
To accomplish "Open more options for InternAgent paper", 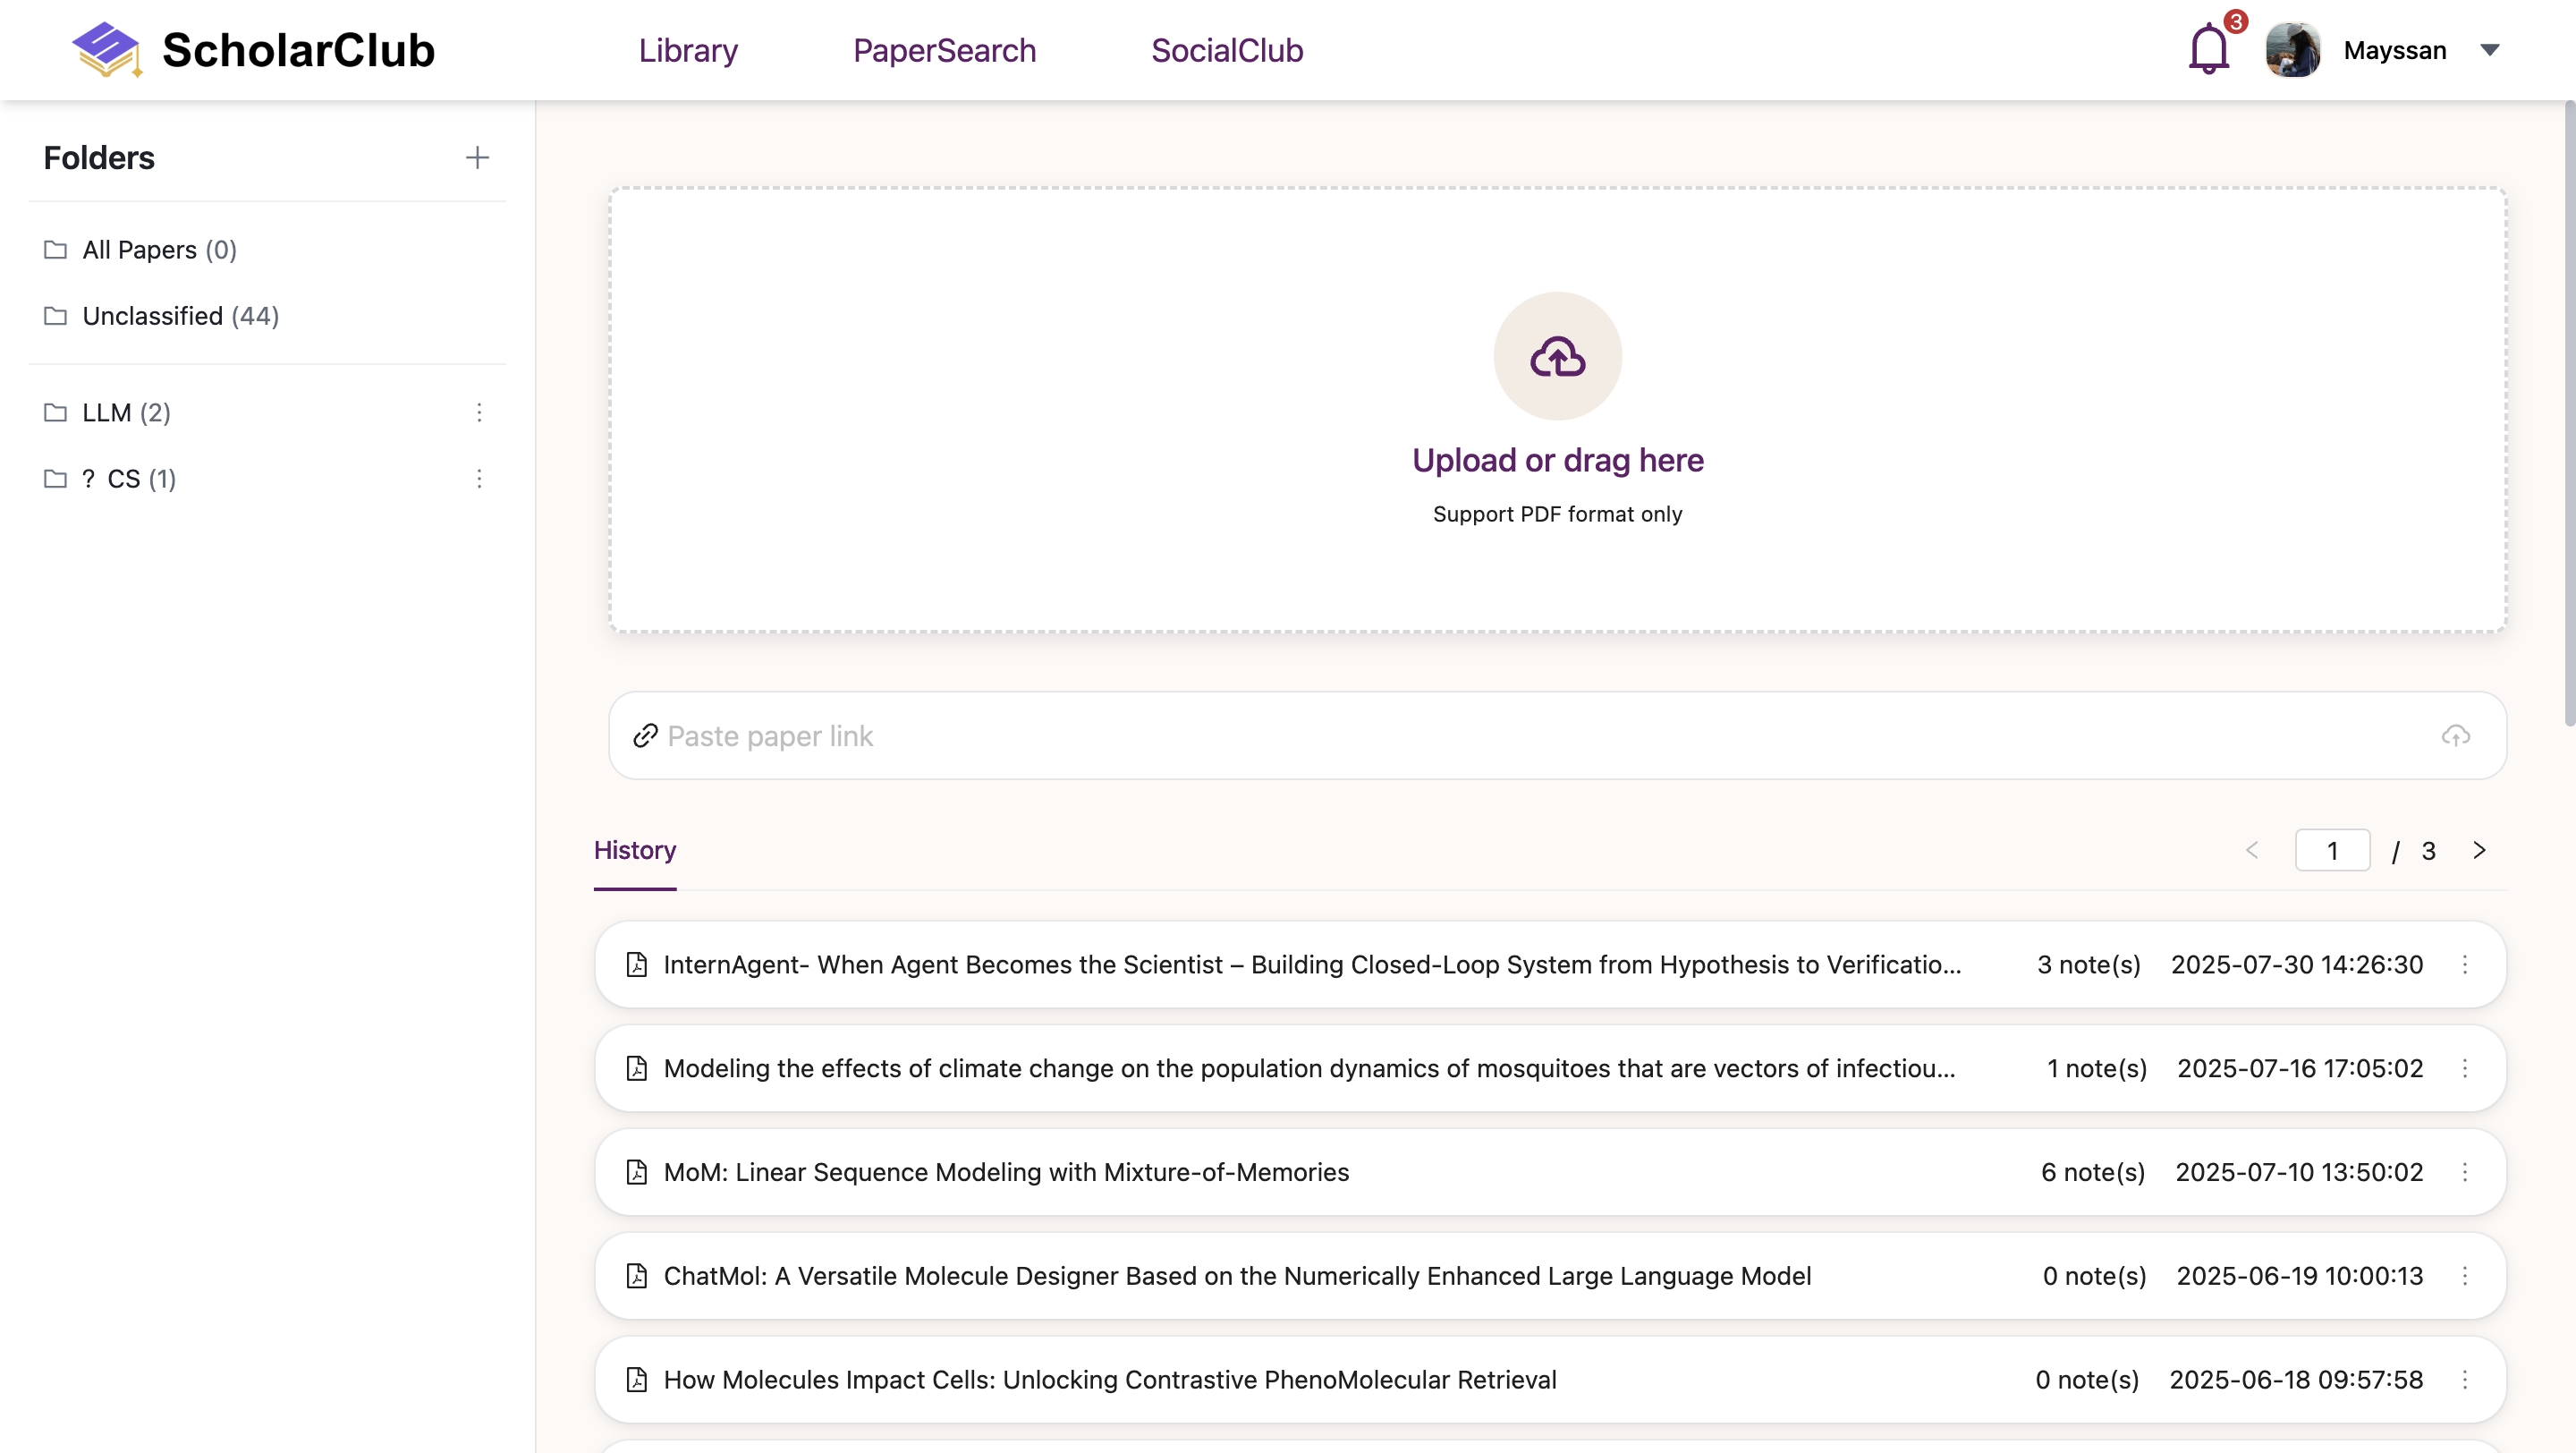I will point(2464,964).
